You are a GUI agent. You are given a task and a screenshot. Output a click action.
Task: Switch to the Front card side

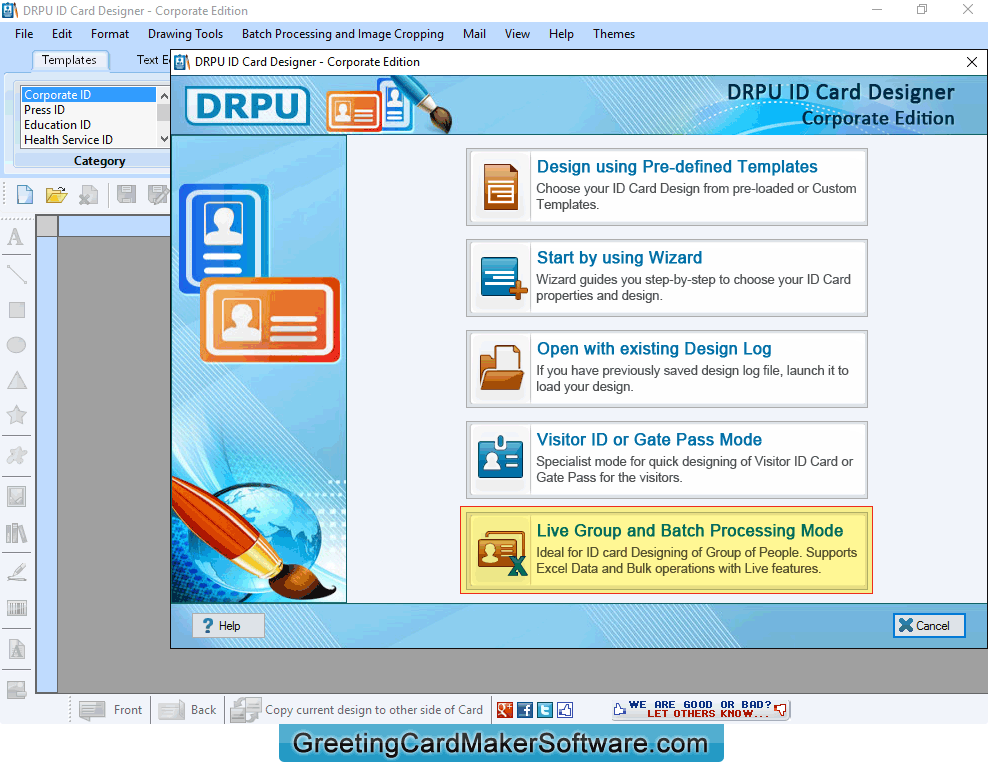point(111,710)
